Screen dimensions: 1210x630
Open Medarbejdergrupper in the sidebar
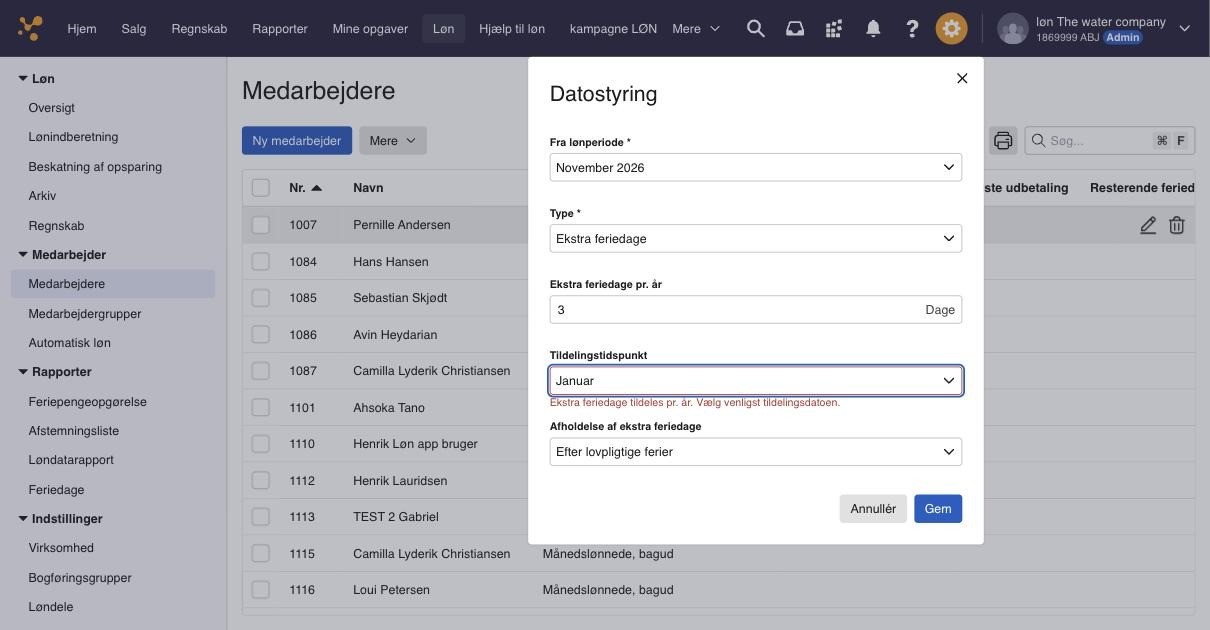tap(85, 314)
